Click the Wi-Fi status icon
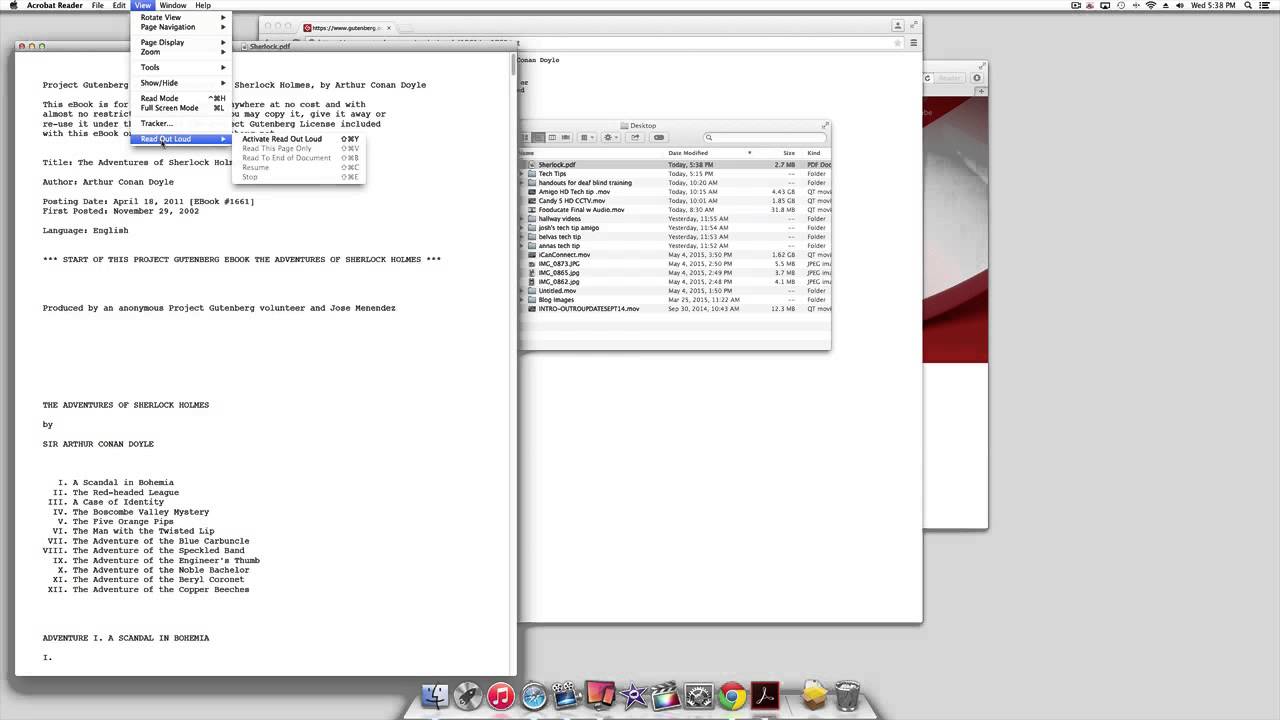Screen dimensions: 1280x720 click(x=1150, y=5)
